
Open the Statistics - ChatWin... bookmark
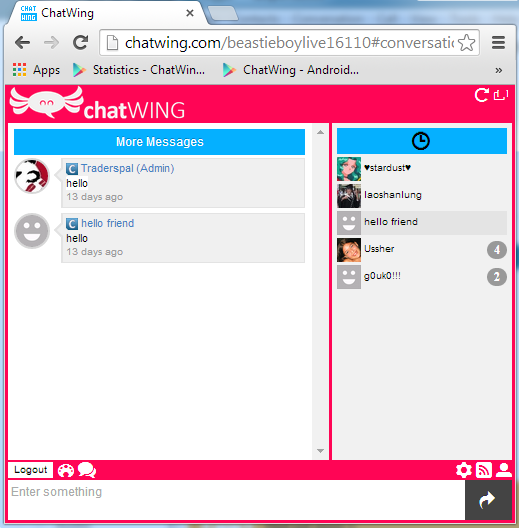(x=139, y=70)
